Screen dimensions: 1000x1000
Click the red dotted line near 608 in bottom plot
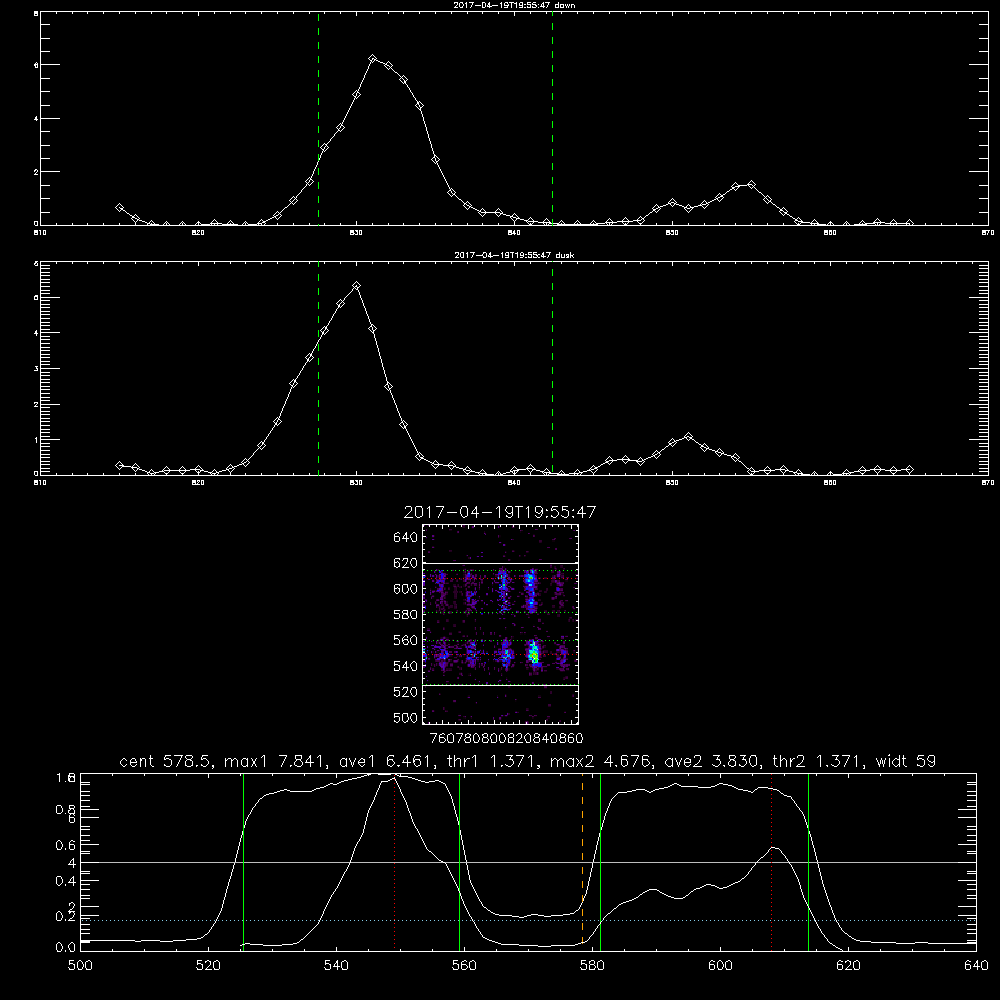point(772,860)
